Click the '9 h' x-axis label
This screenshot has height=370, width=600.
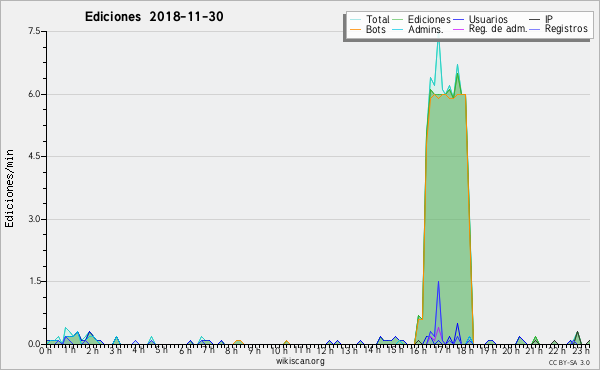pos(254,351)
